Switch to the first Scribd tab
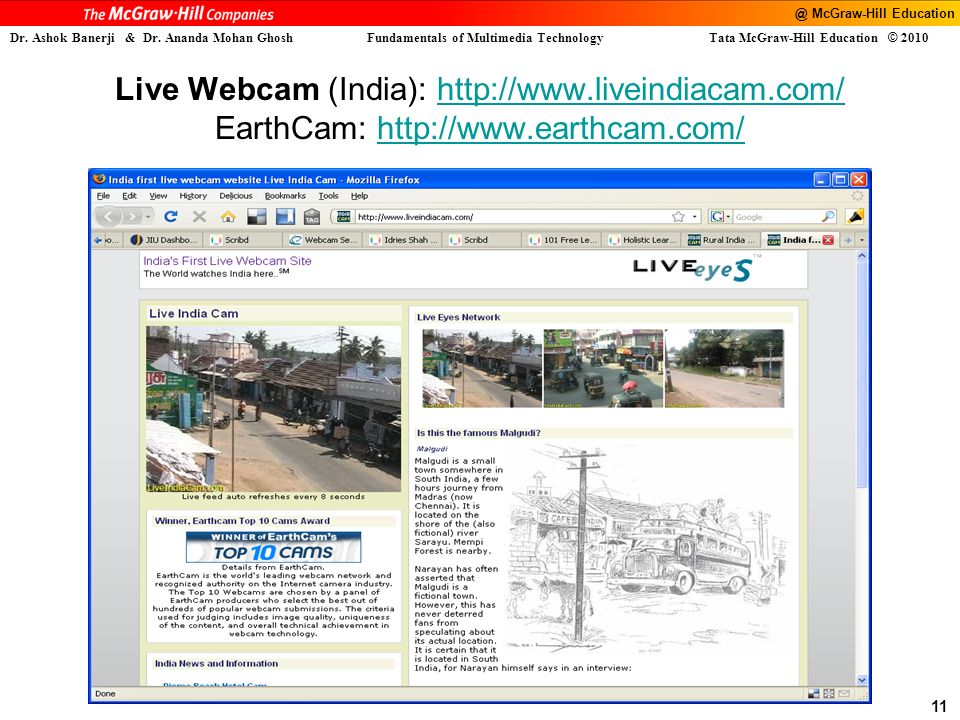Viewport: 960px width, 720px height. 243,240
